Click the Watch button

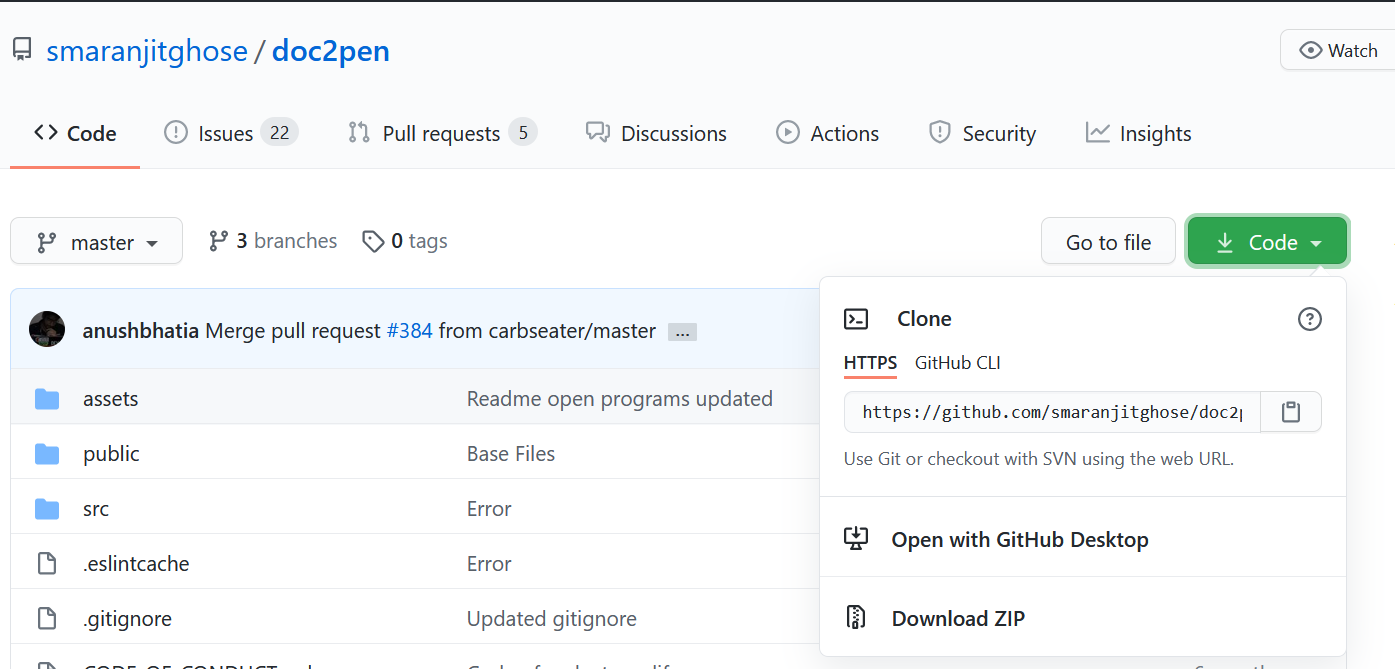pyautogui.click(x=1338, y=50)
